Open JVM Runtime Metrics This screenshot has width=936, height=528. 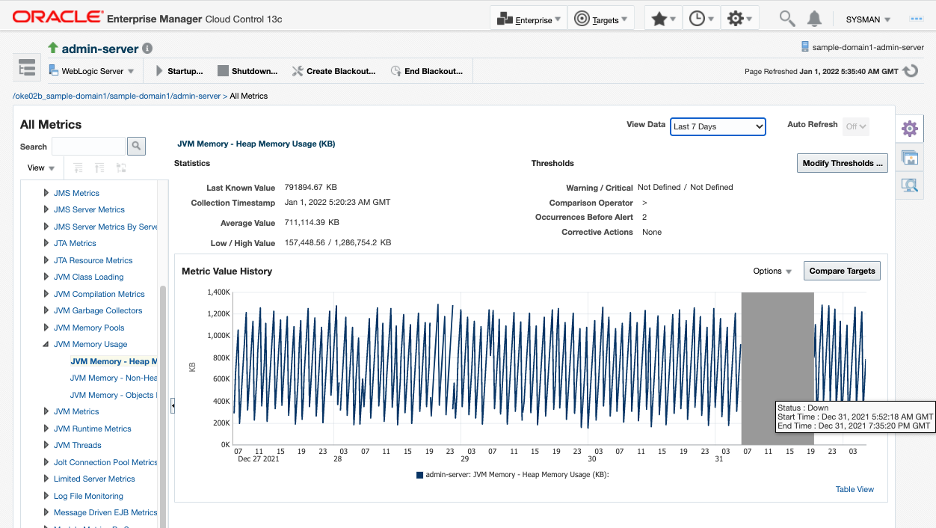[x=93, y=428]
